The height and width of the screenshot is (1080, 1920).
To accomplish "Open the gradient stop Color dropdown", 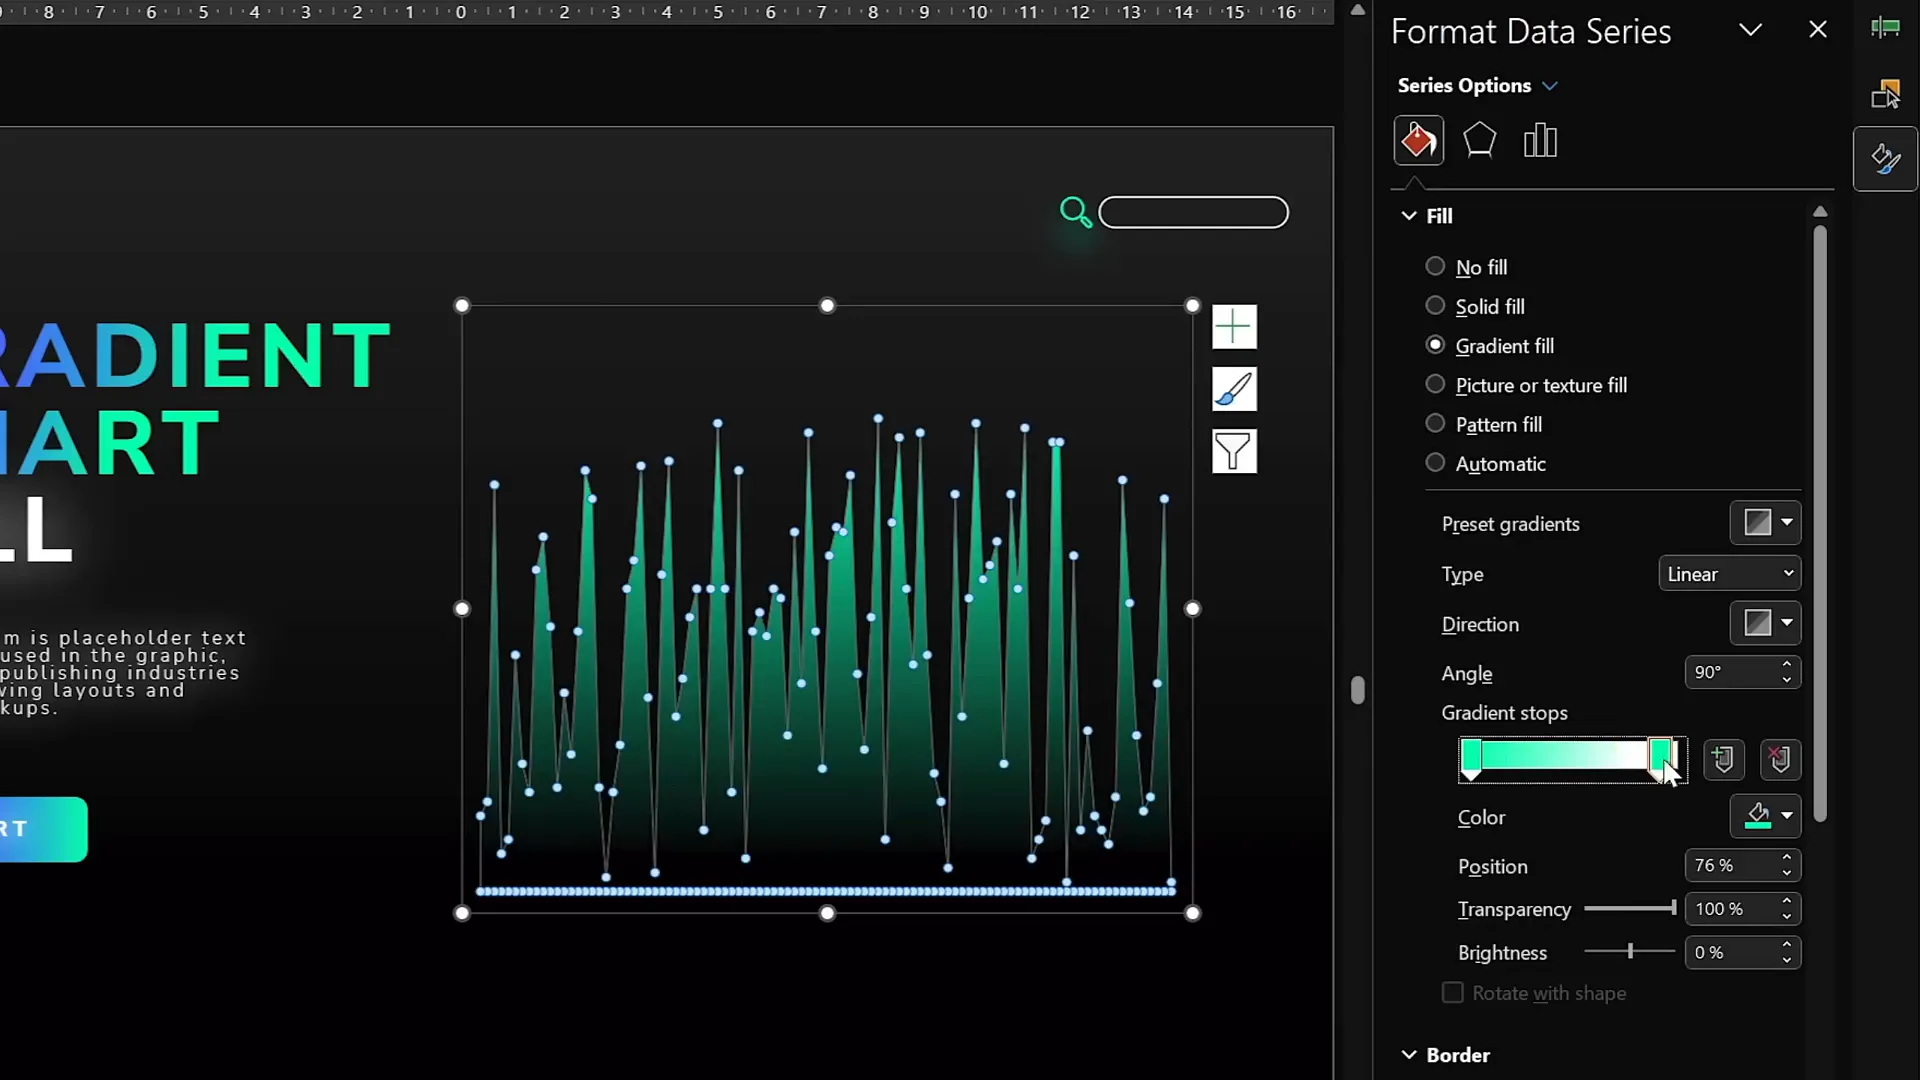I will 1765,816.
